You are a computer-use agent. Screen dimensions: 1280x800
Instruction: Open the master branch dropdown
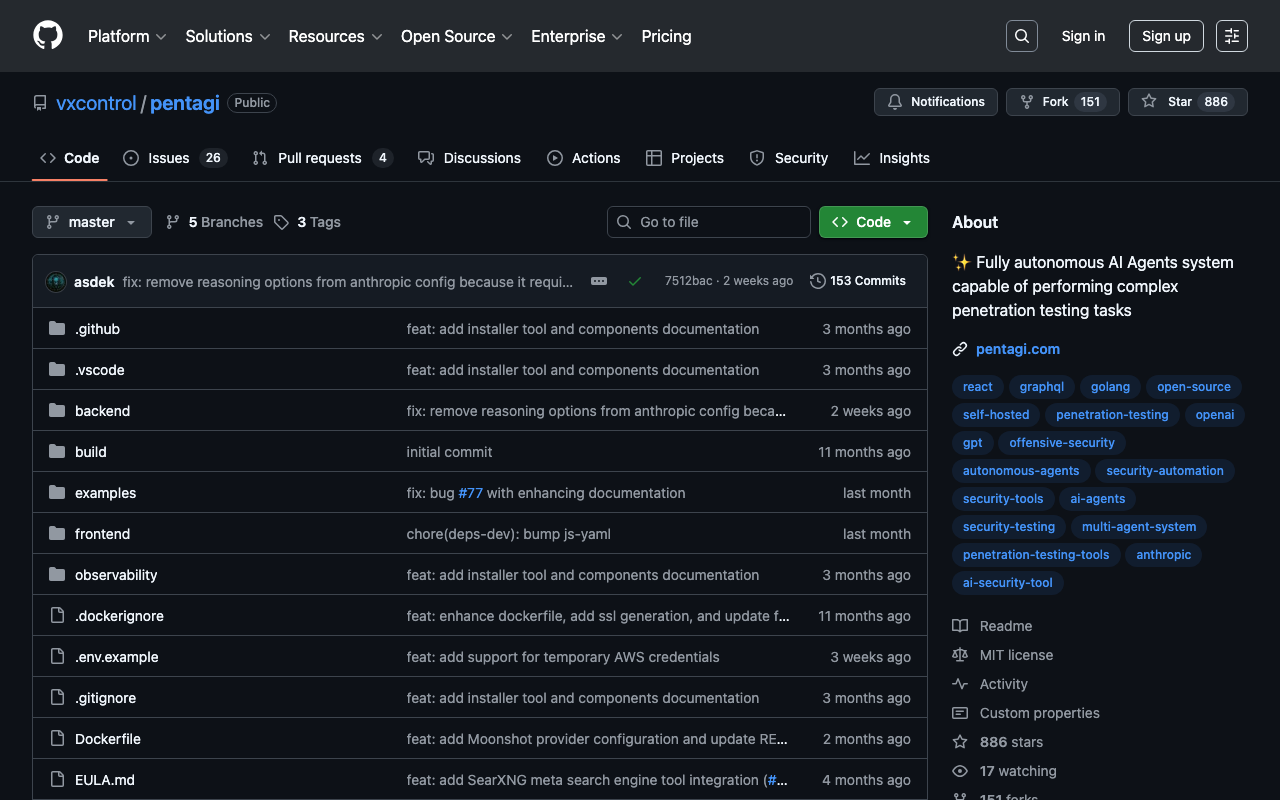tap(92, 222)
